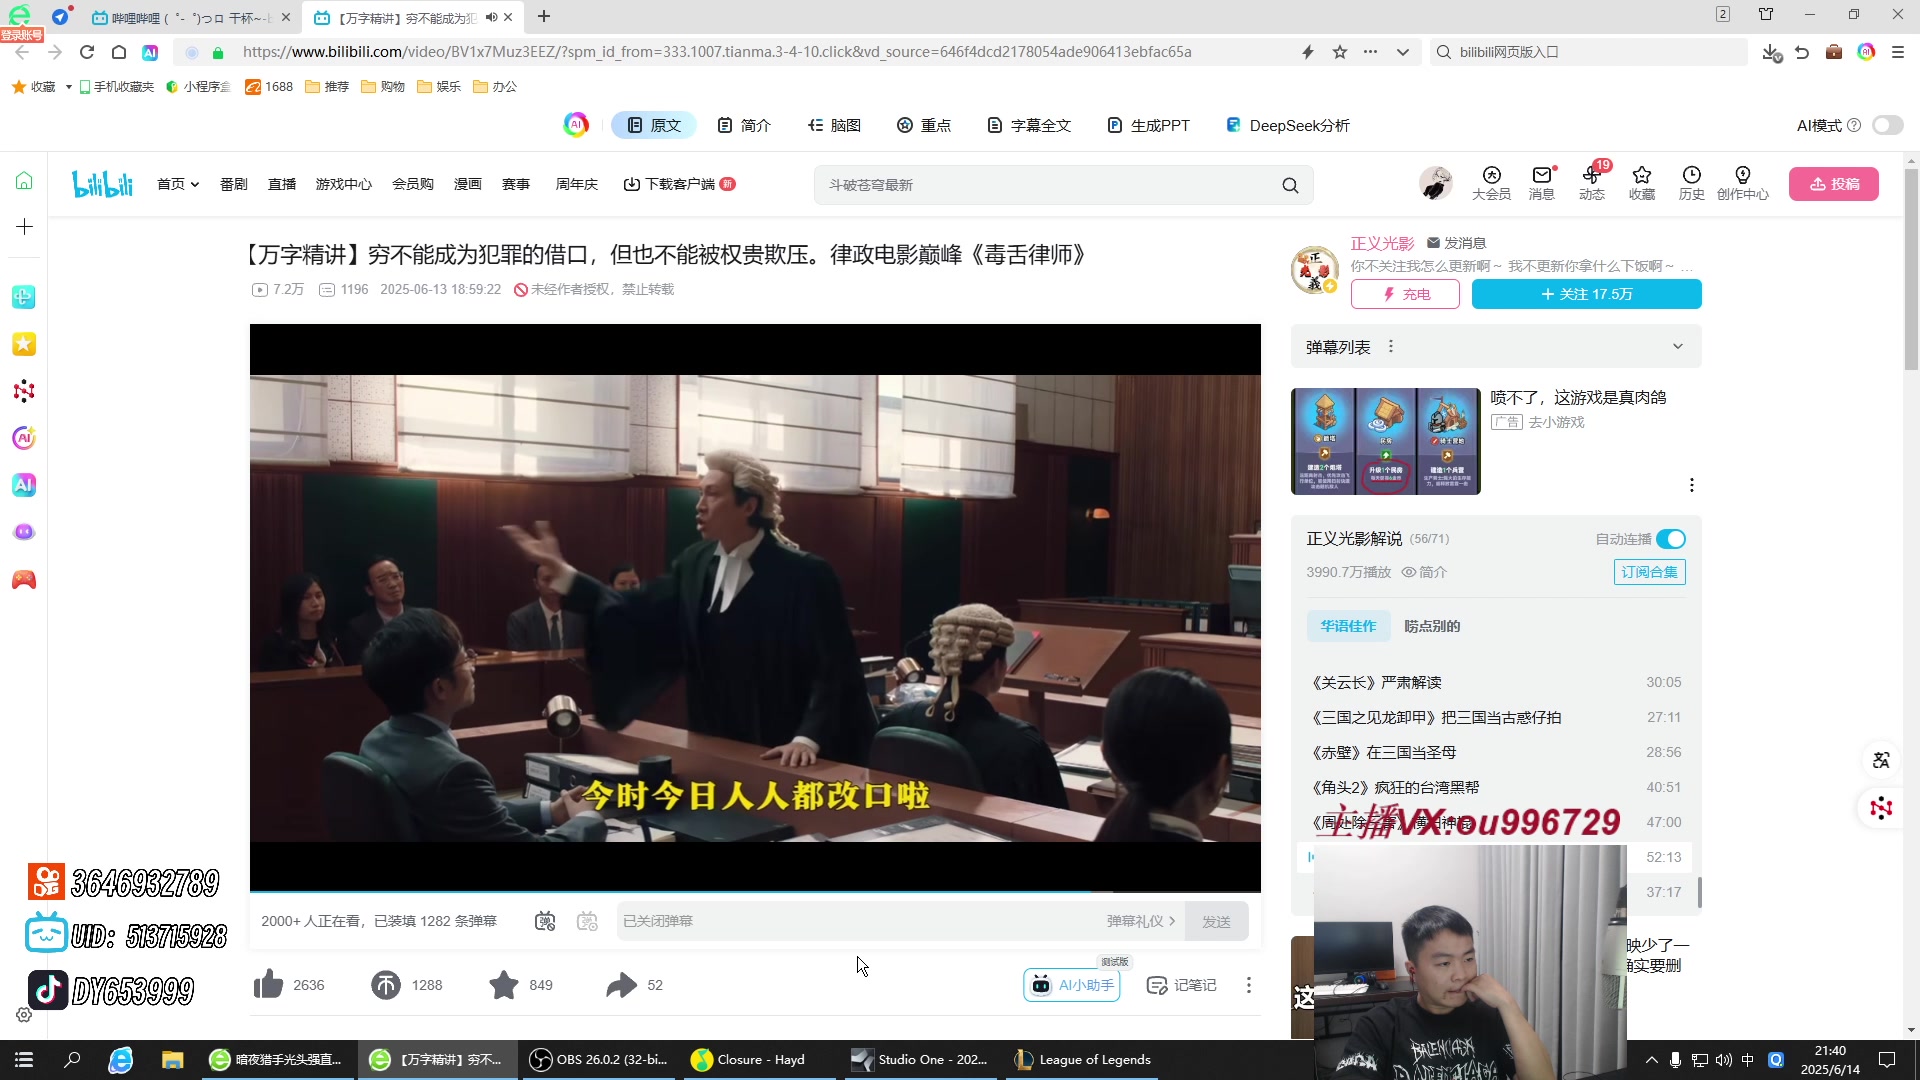Open 弹幕礼仪 etiquette link

[1141, 921]
